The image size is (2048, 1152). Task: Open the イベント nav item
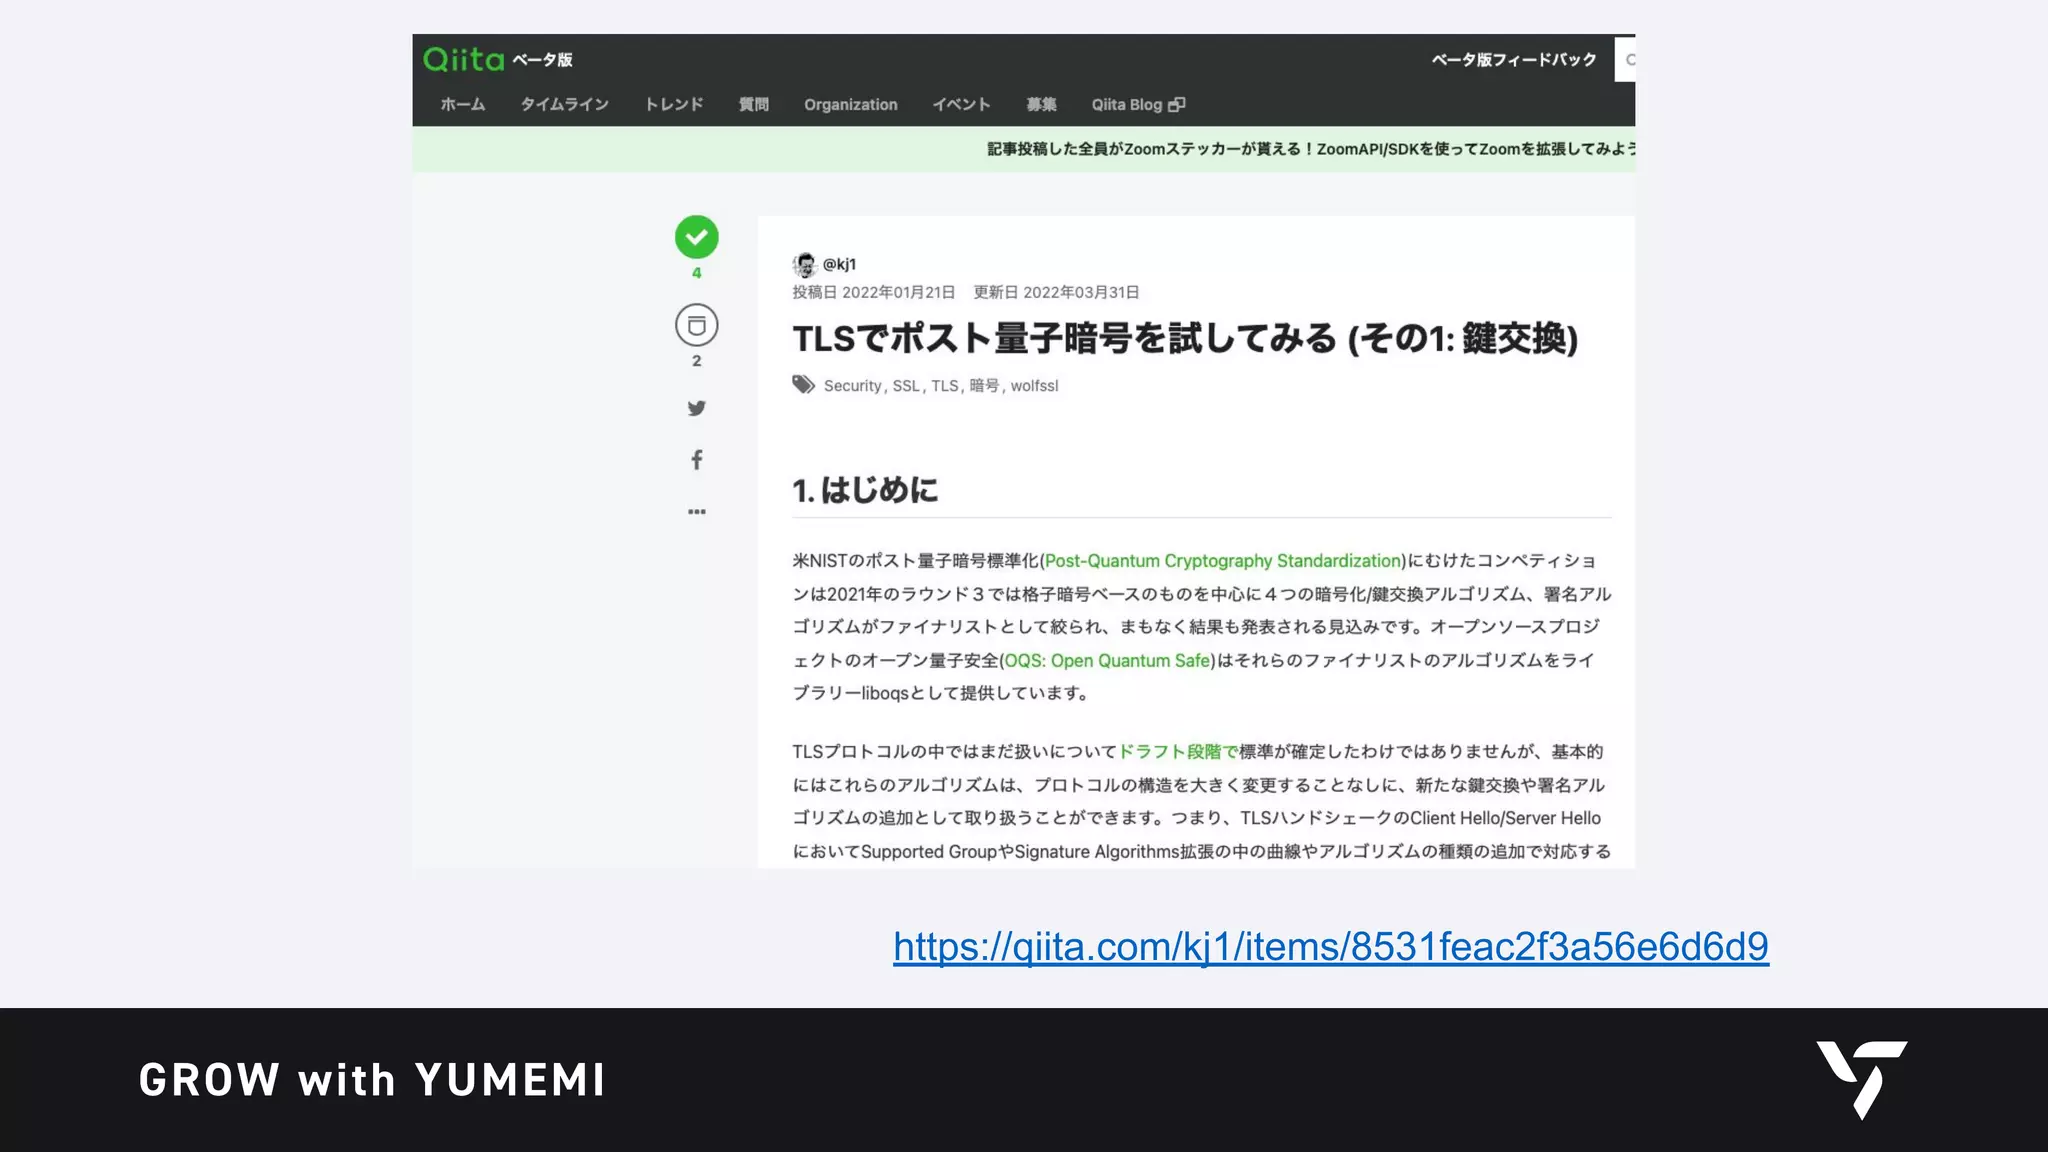[x=961, y=105]
